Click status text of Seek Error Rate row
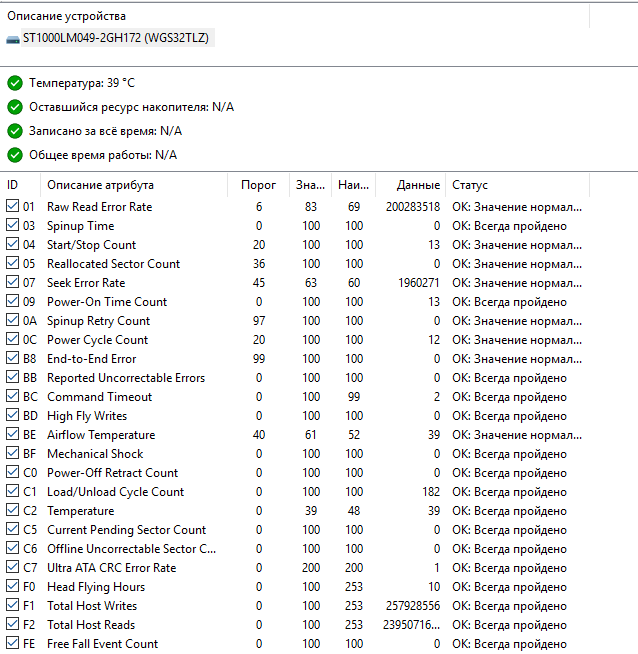This screenshot has width=638, height=654. [517, 283]
